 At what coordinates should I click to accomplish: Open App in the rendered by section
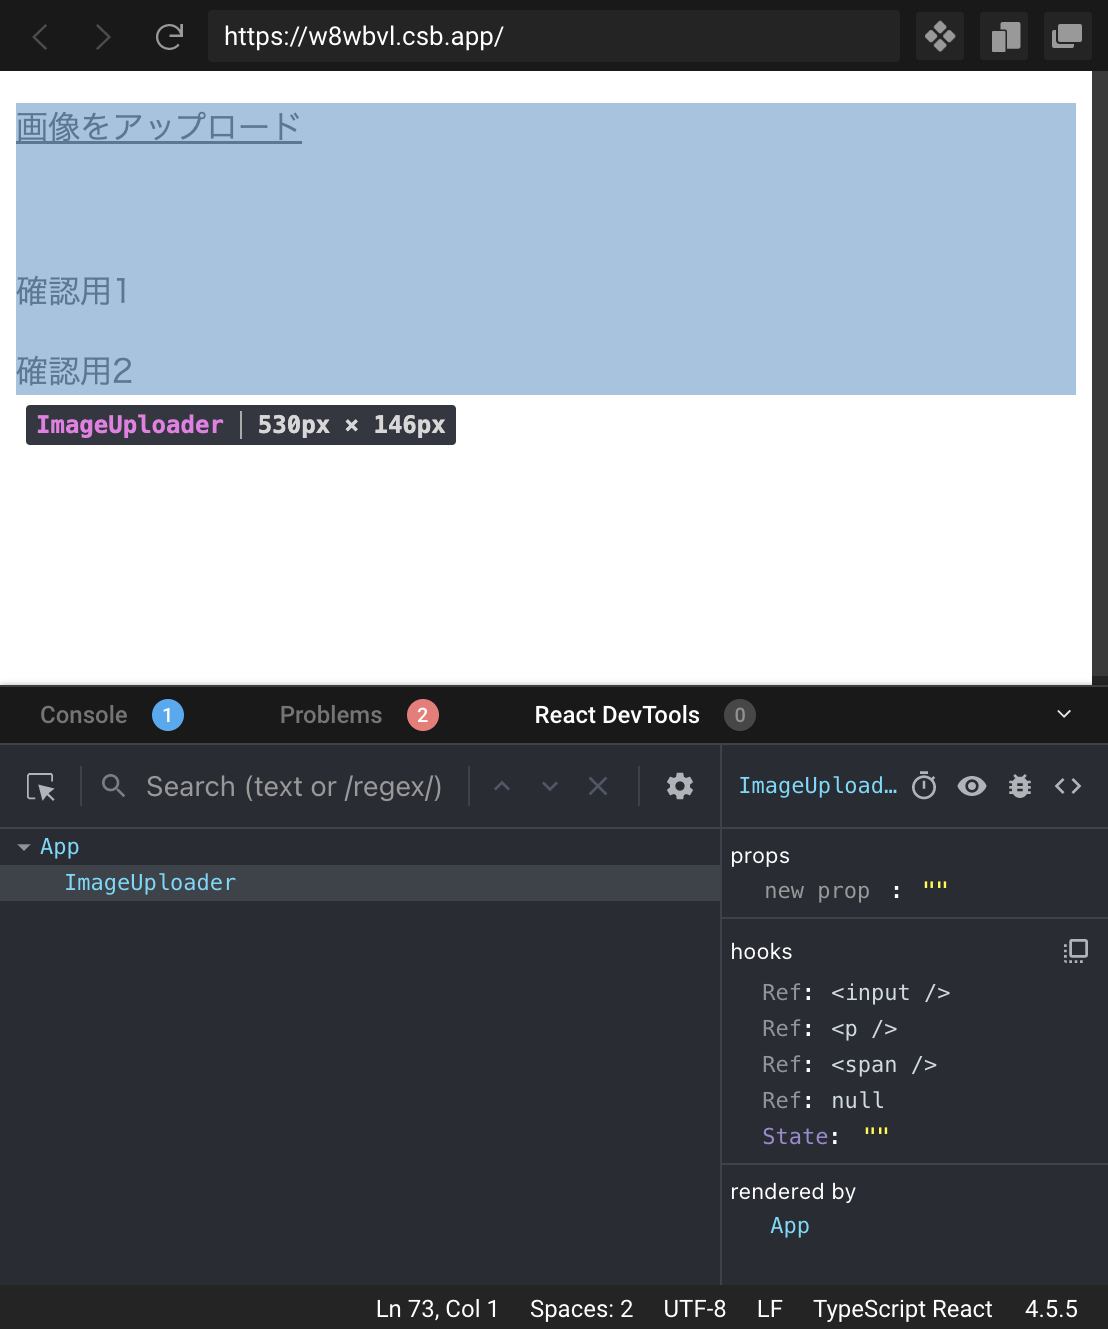click(790, 1225)
